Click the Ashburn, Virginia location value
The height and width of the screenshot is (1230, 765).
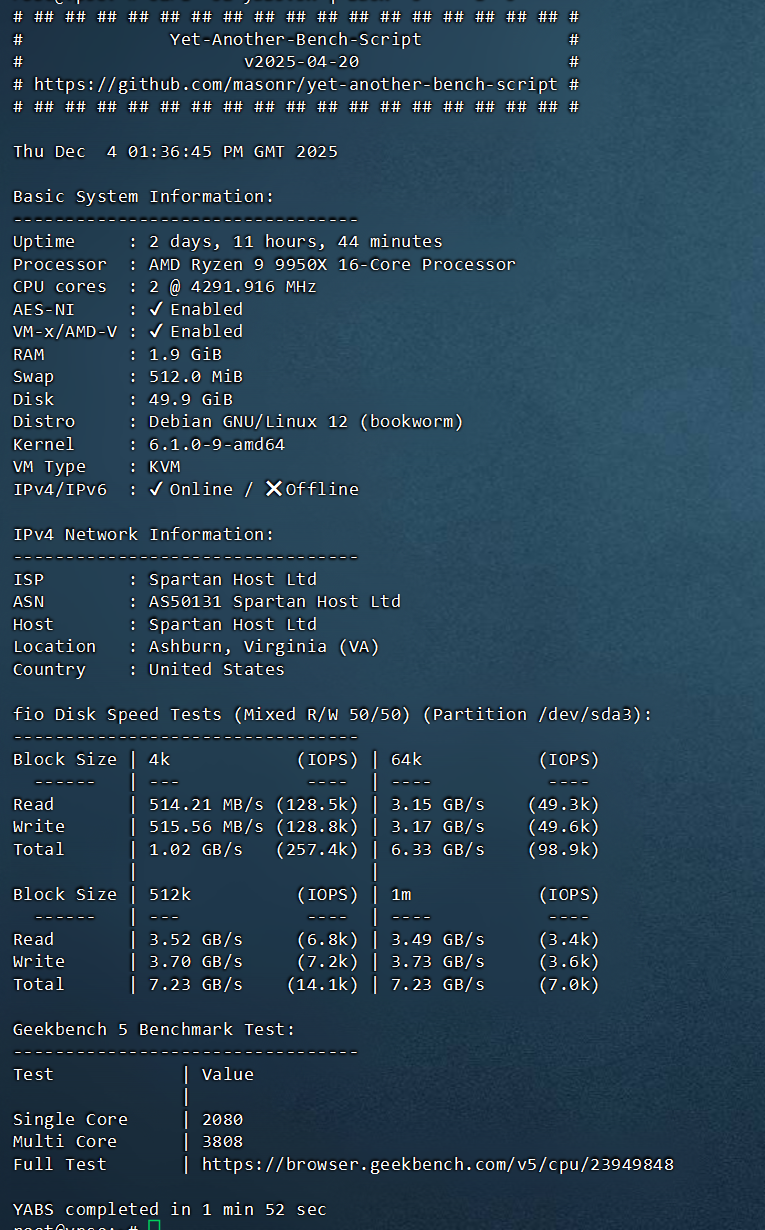264,646
